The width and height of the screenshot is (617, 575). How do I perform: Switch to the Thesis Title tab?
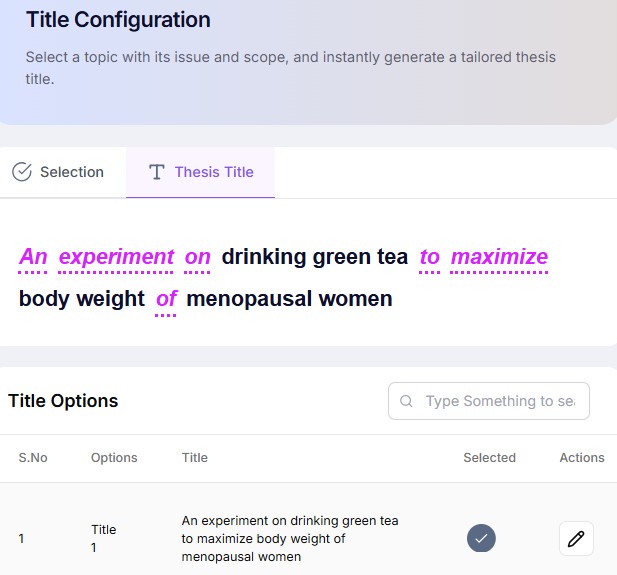point(201,172)
